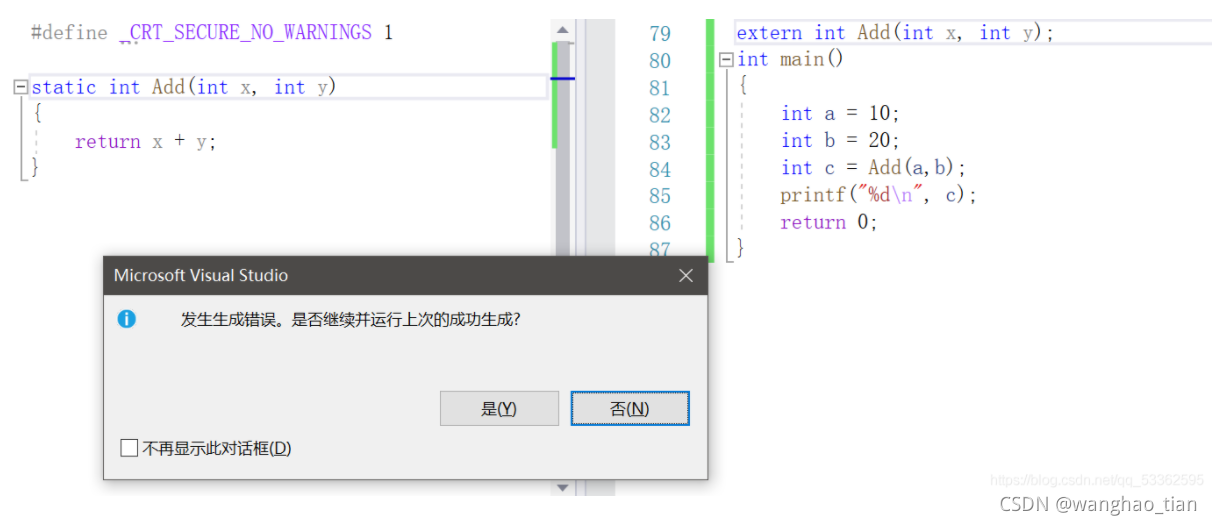Click the Microsoft Visual Studio dialog title bar
The image size is (1212, 525).
click(x=405, y=276)
